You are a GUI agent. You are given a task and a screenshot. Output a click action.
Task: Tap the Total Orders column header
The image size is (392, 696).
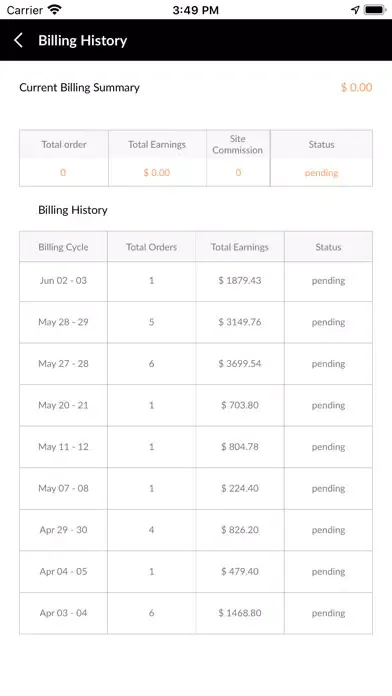(x=151, y=247)
